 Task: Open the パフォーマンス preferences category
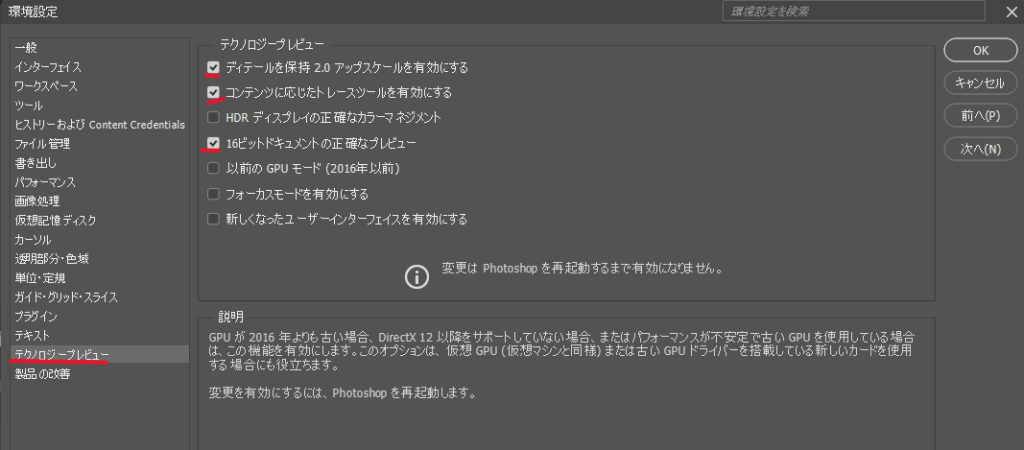45,182
